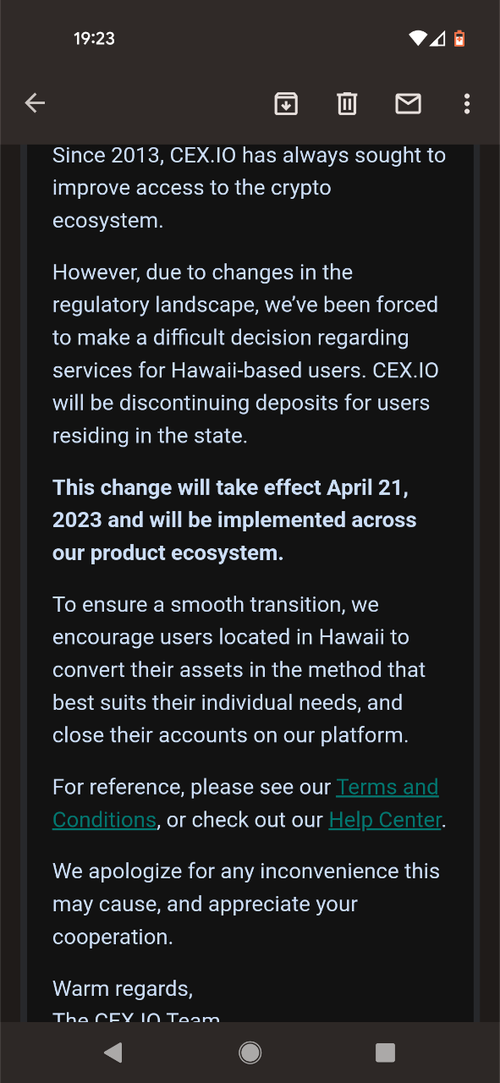Open the Help Center link
Screen dimensions: 500x1083
(x=385, y=820)
